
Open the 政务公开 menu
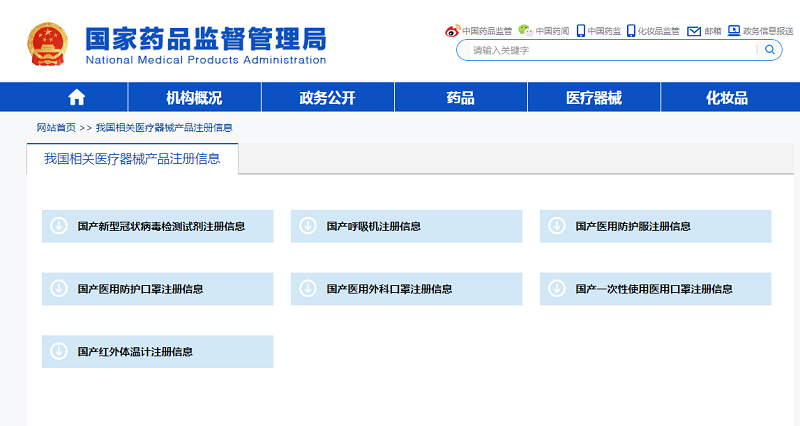(328, 97)
